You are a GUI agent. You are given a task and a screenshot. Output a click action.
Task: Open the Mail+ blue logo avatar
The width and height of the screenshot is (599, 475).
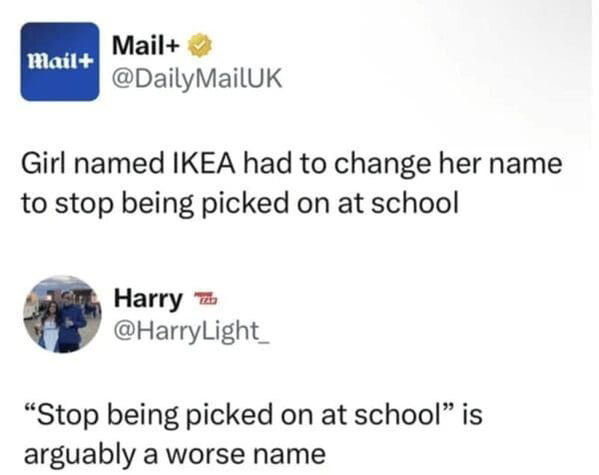coord(60,62)
